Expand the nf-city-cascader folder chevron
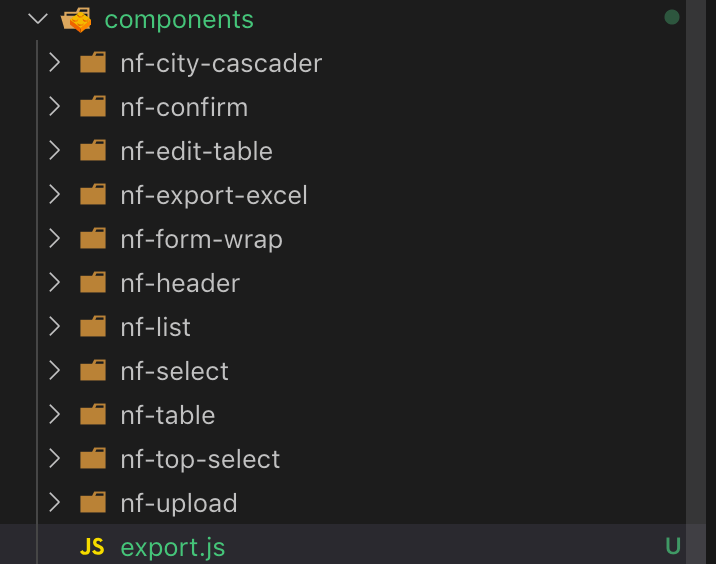 [x=54, y=63]
